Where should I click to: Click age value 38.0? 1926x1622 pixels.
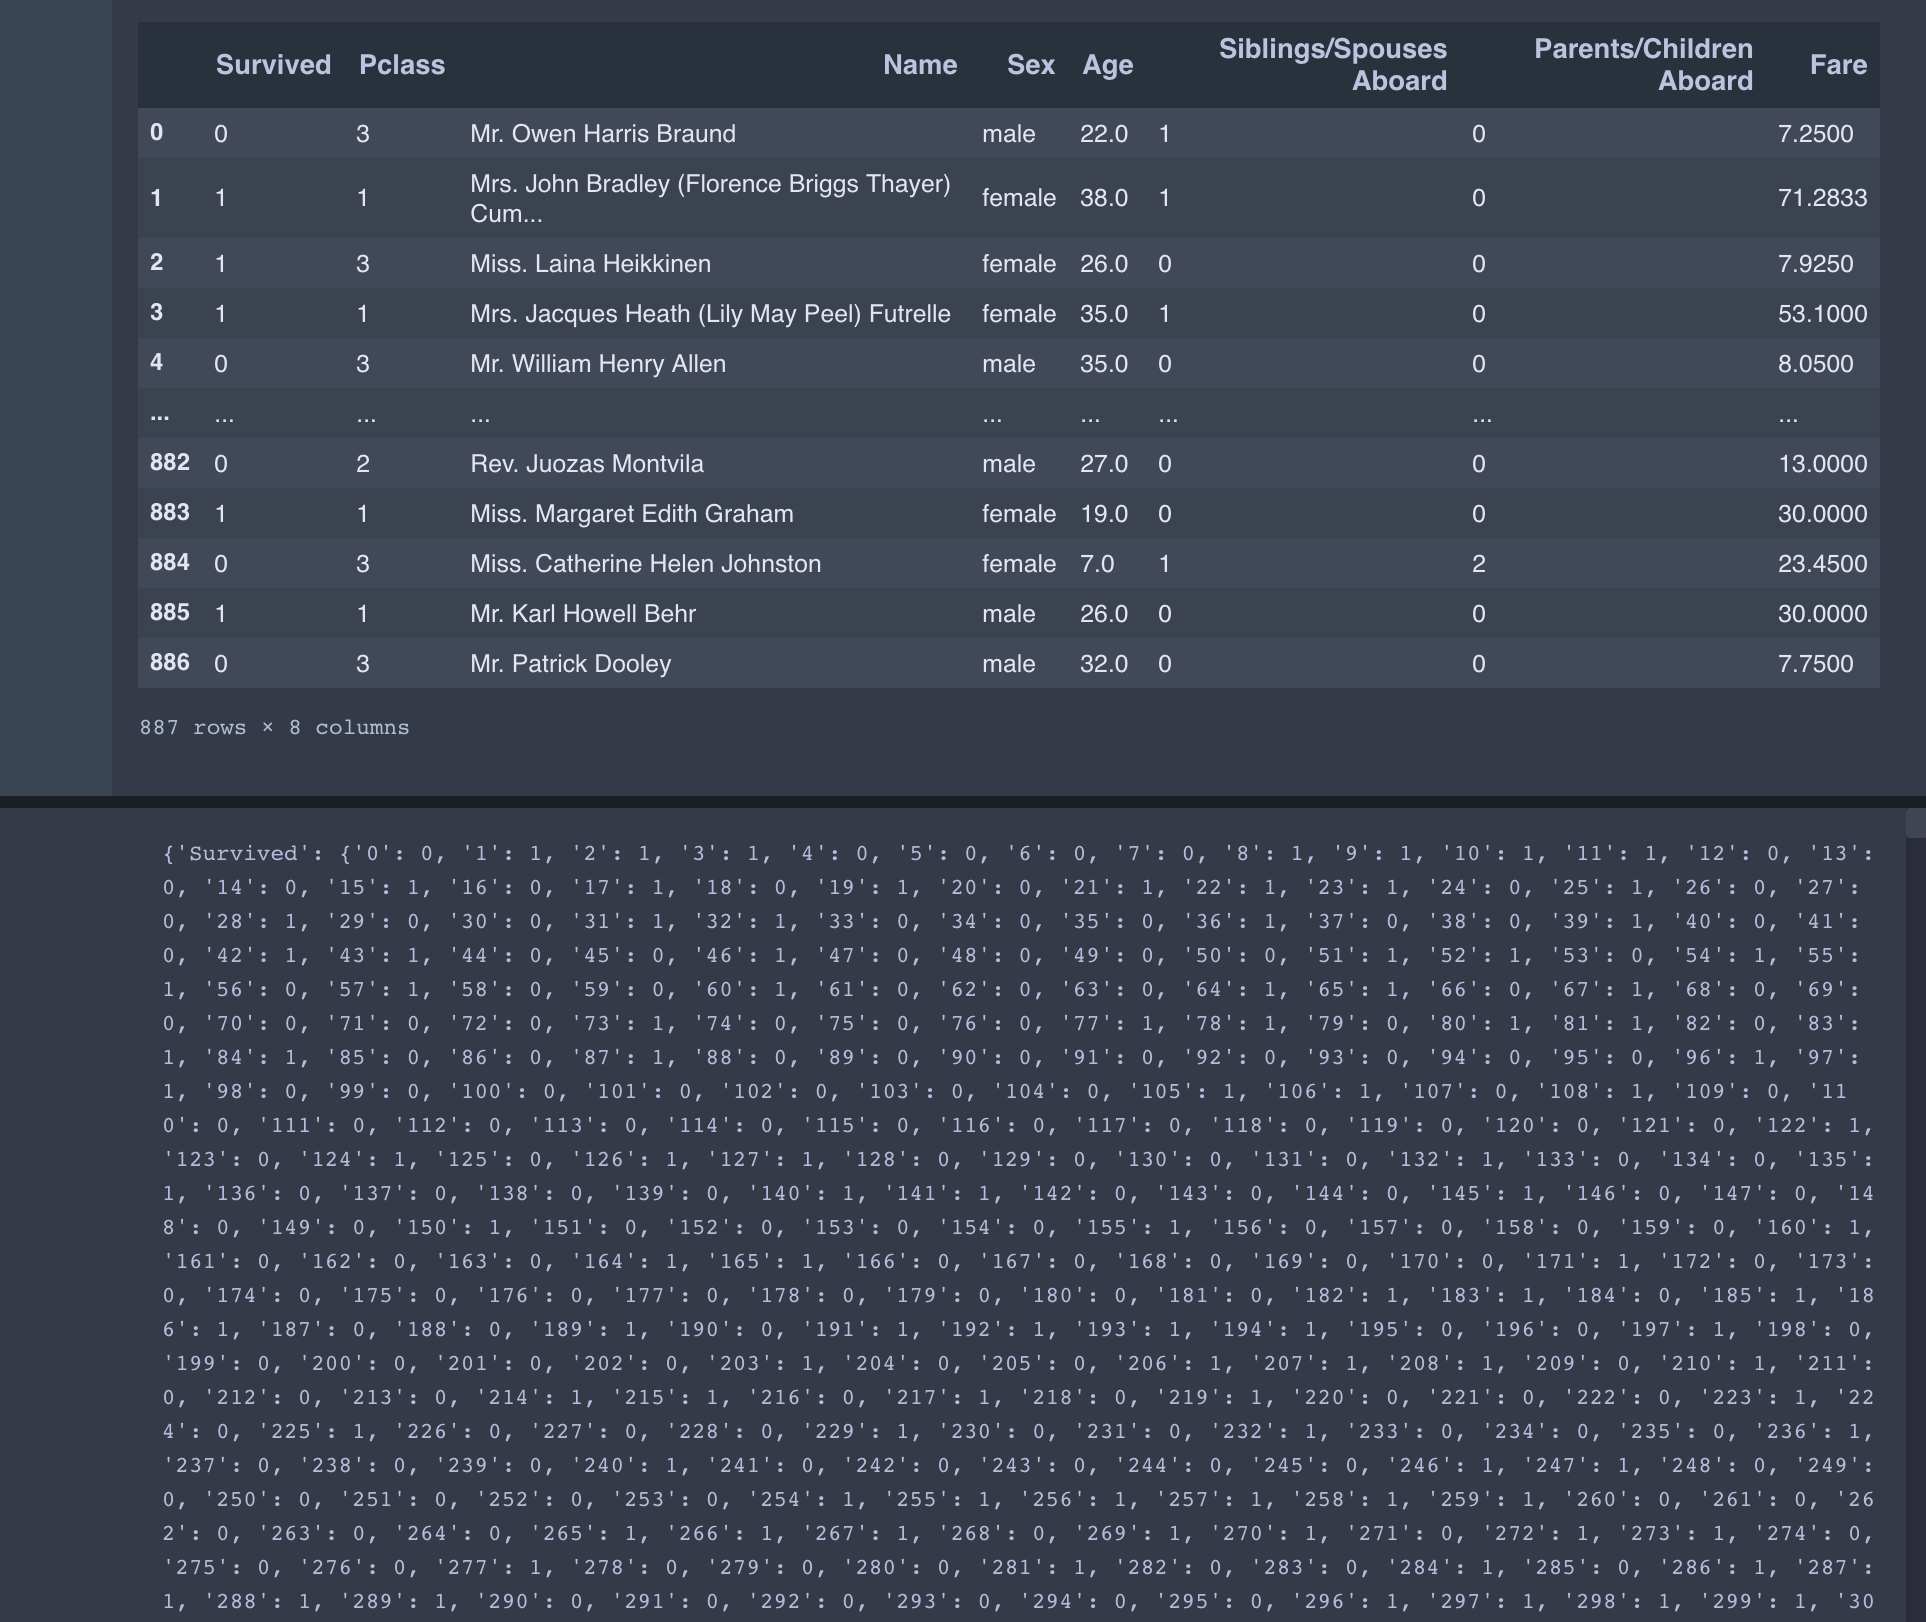(1104, 198)
